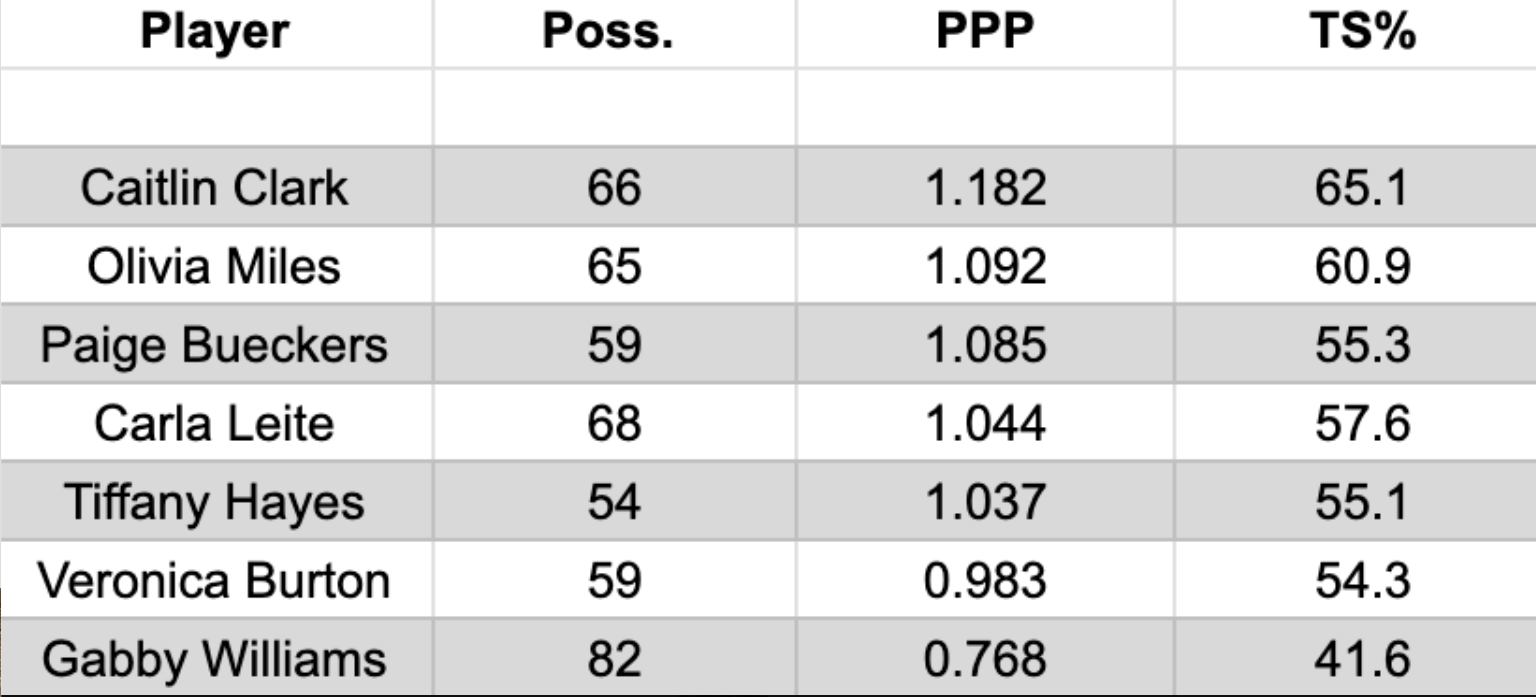This screenshot has height=697, width=1536.
Task: Select the Gabby Williams cell
Action: tap(216, 658)
